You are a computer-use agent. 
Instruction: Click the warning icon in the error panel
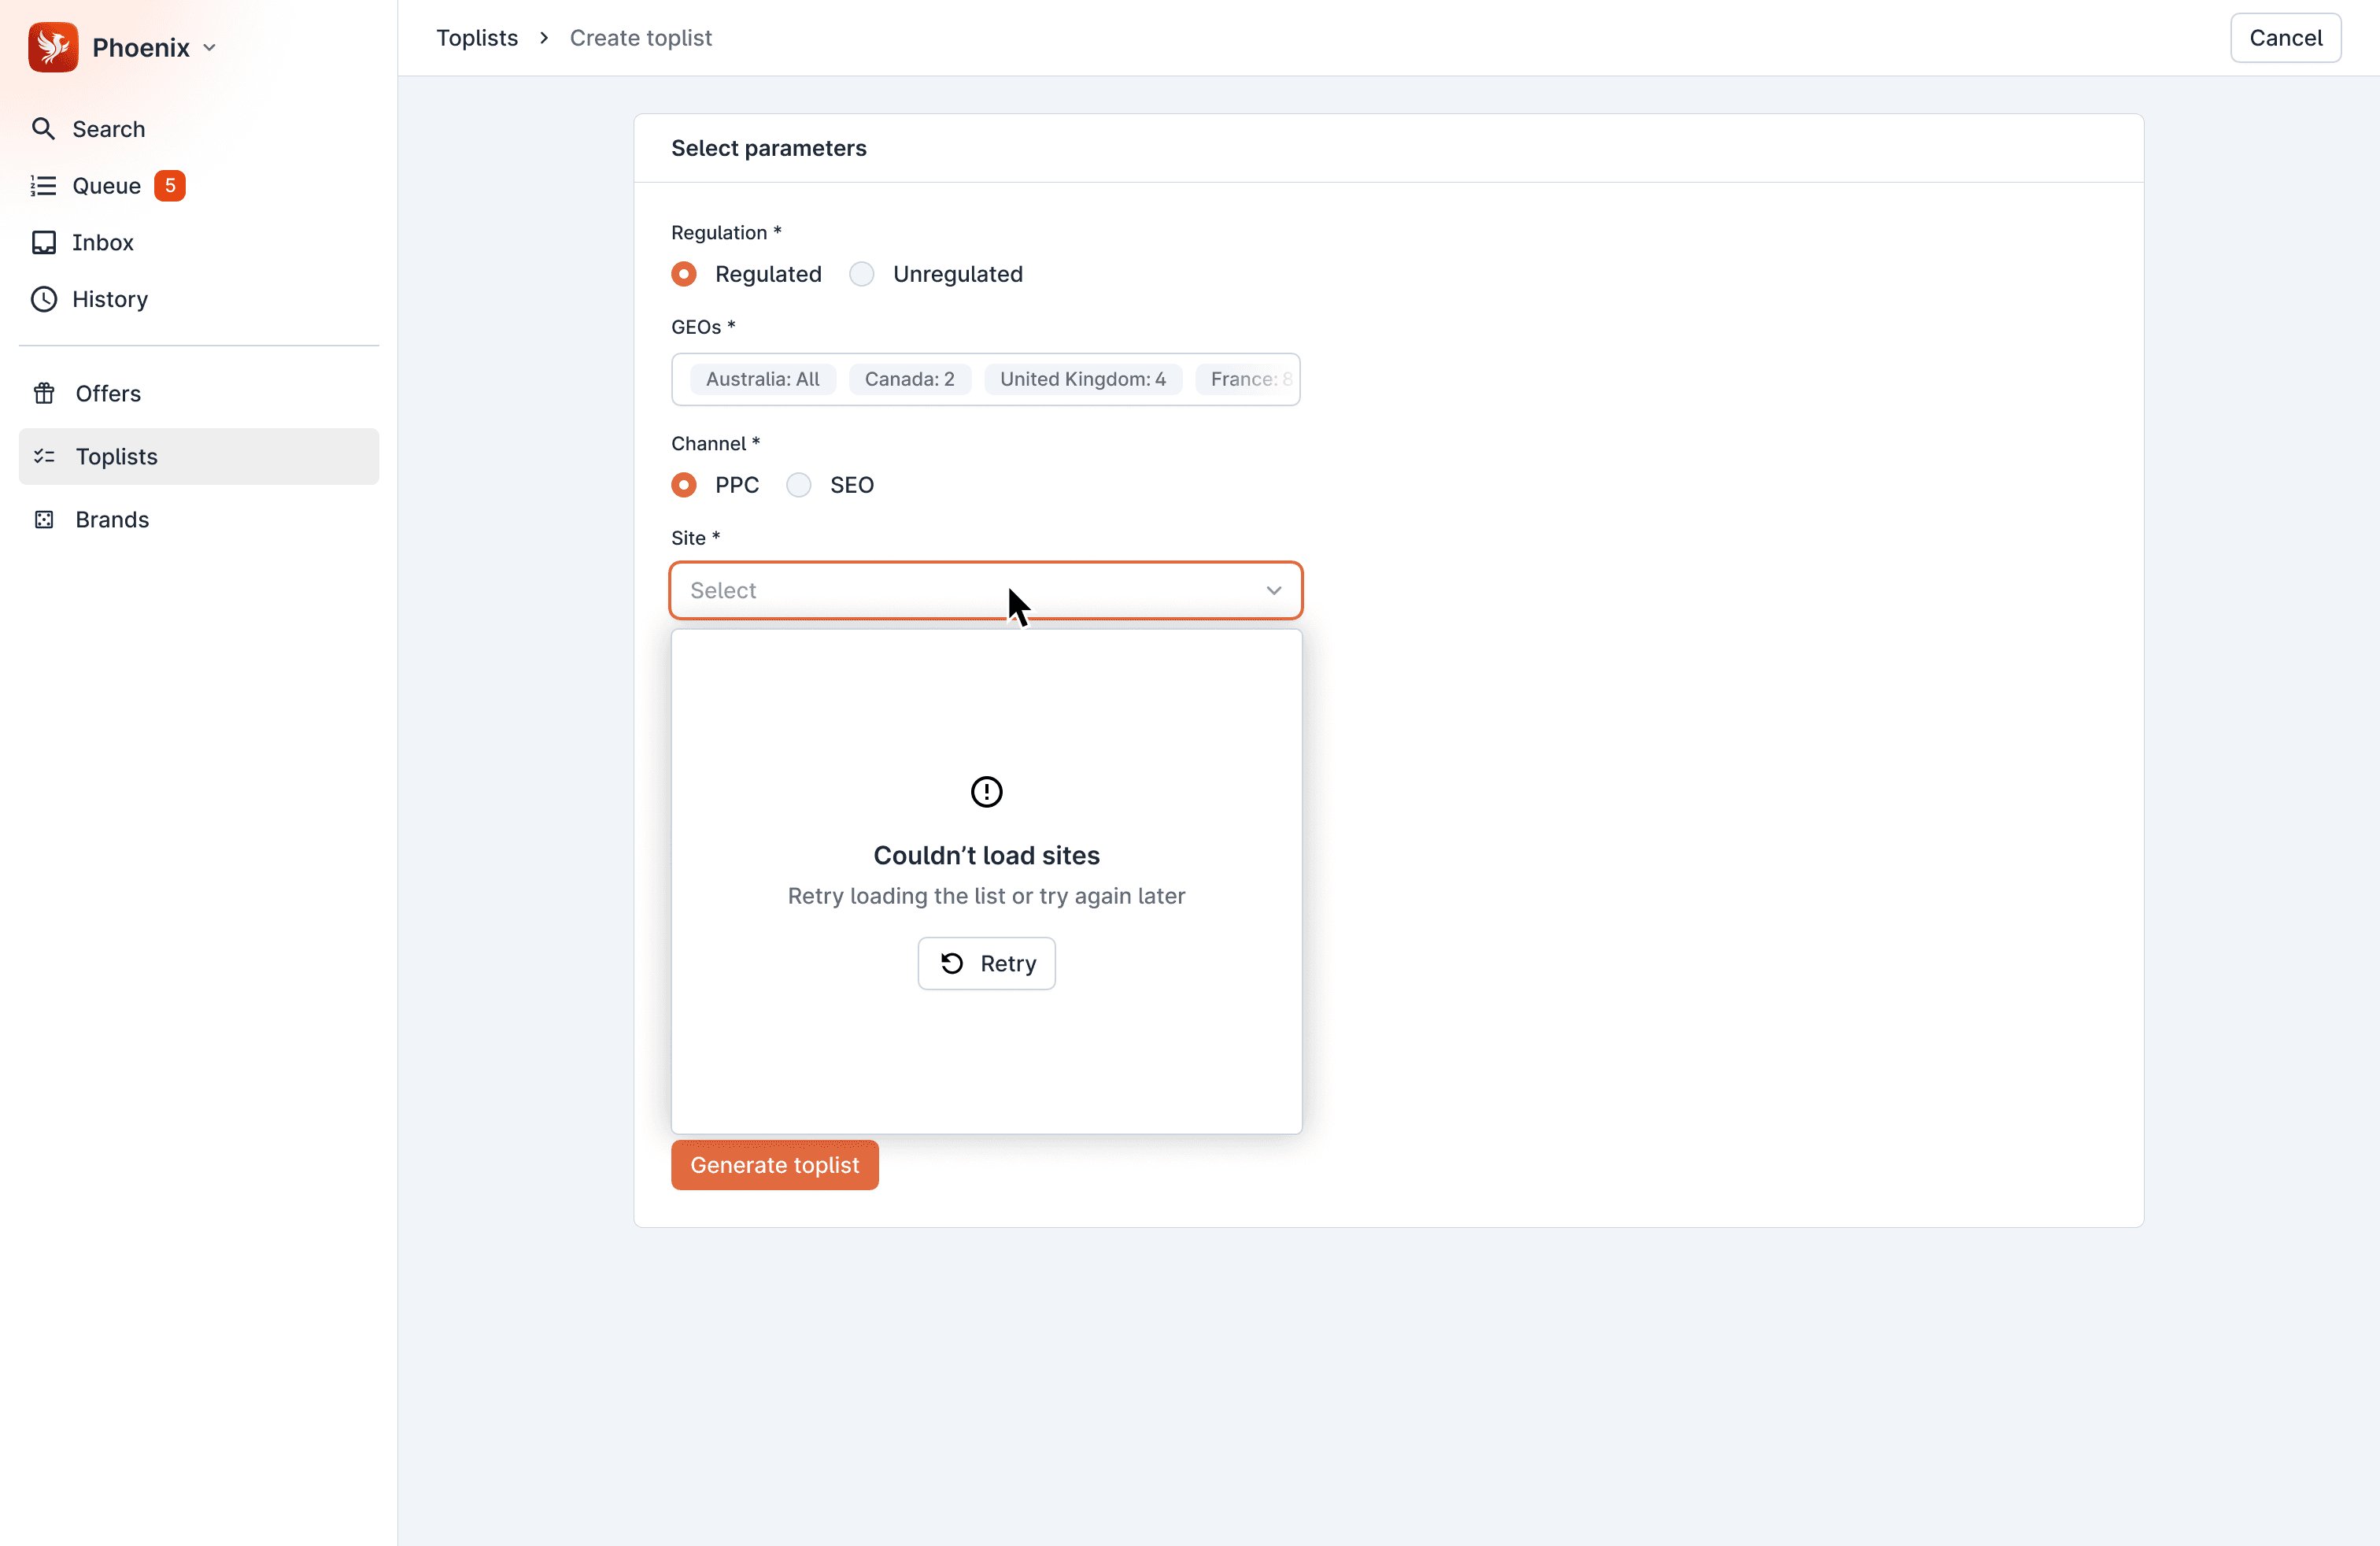click(x=986, y=792)
